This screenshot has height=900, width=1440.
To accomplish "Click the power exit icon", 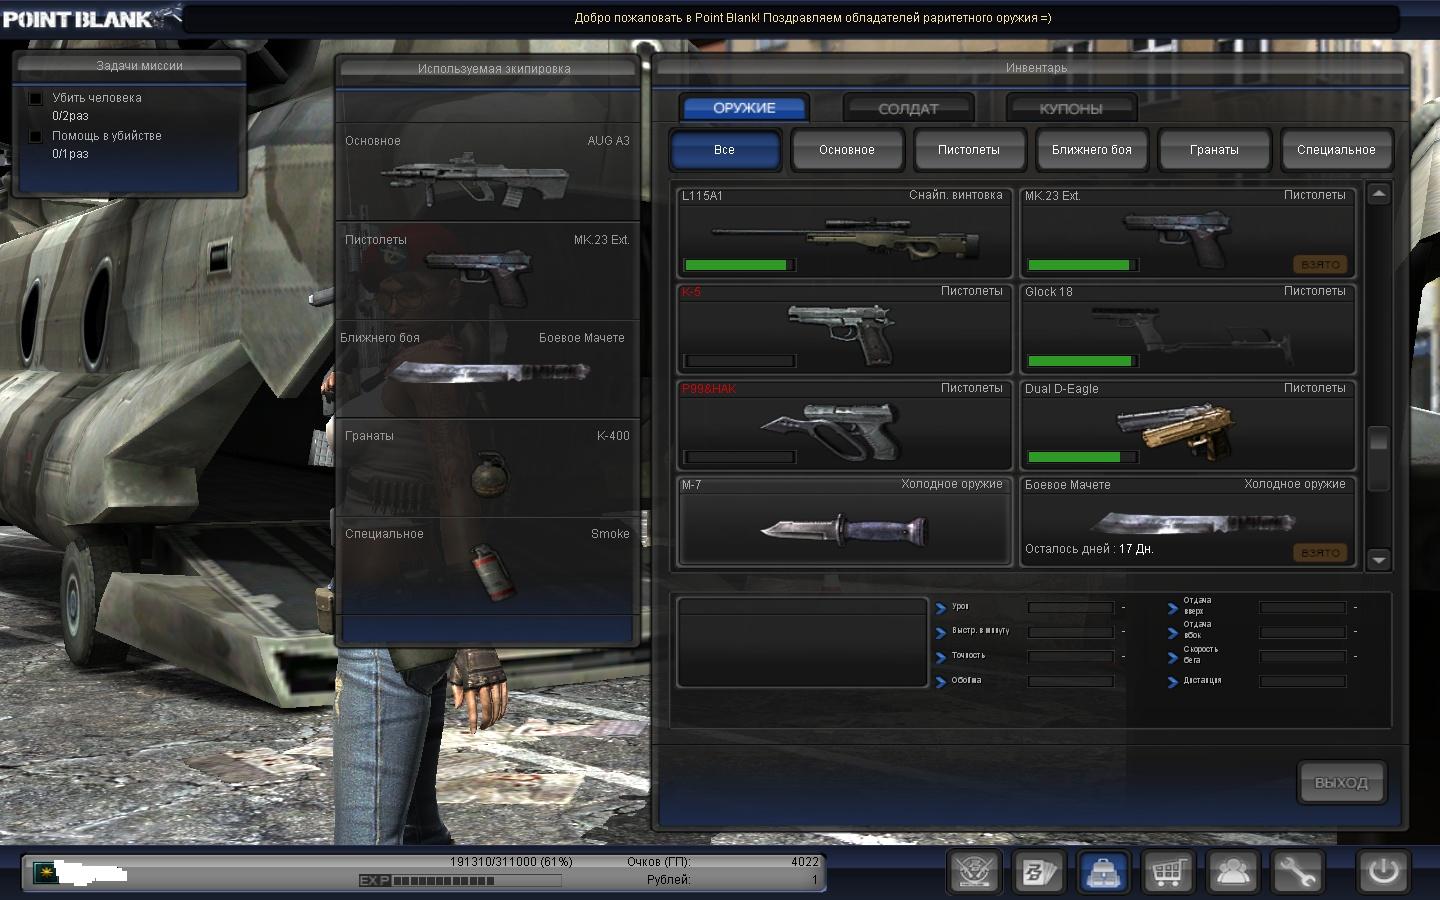I will click(1383, 871).
